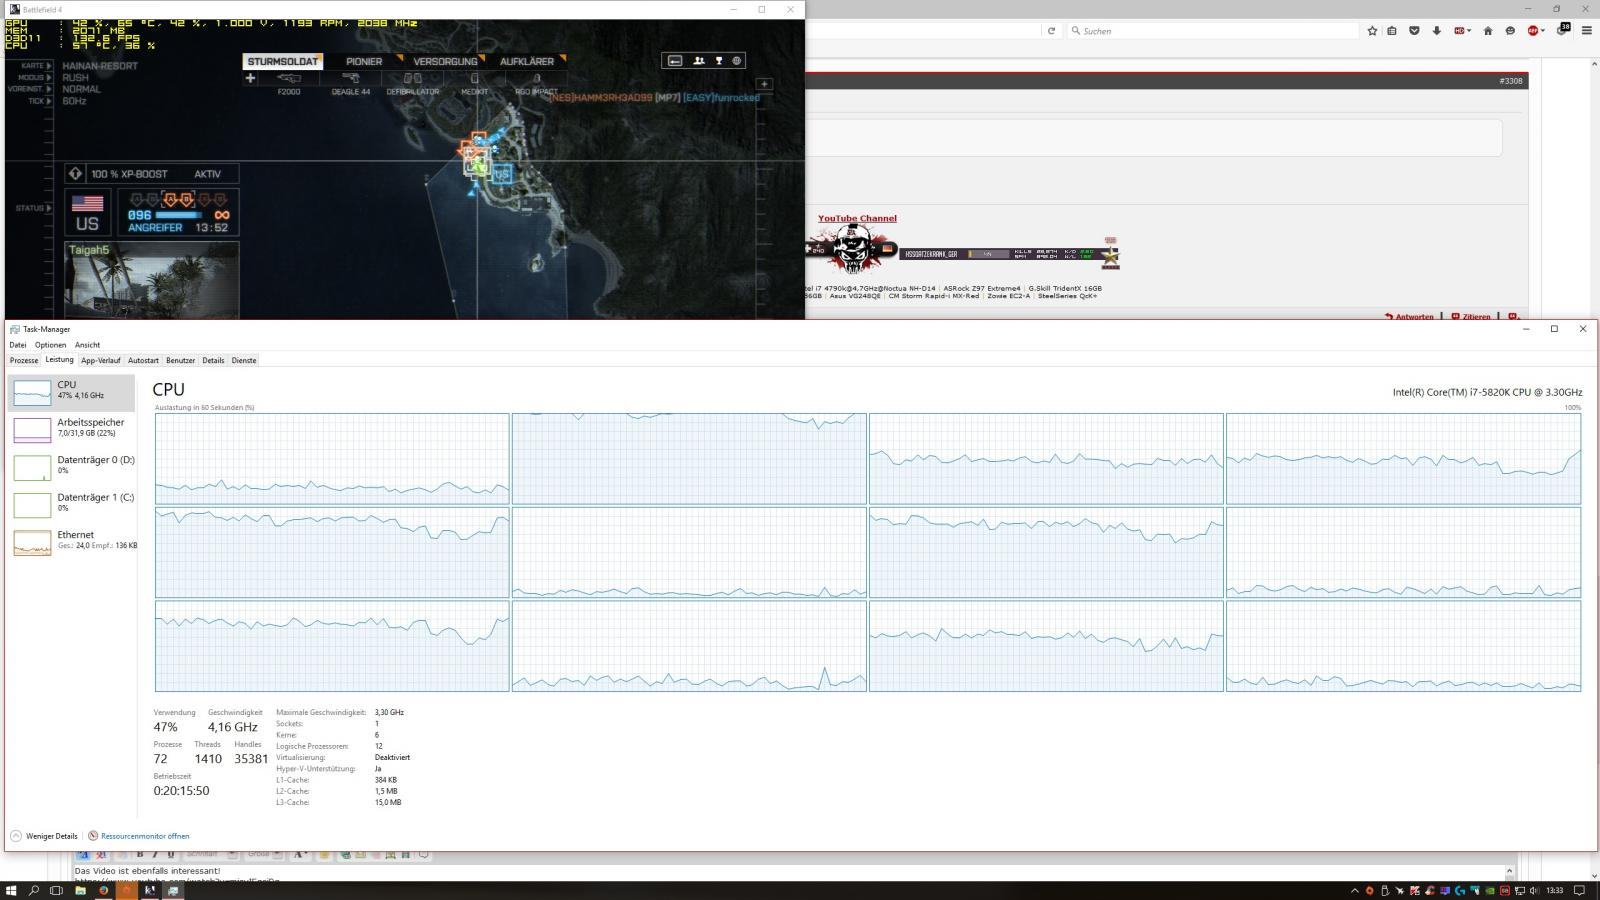Viewport: 1600px width, 900px height.
Task: Click the F2000 weapon slot
Action: click(x=289, y=84)
